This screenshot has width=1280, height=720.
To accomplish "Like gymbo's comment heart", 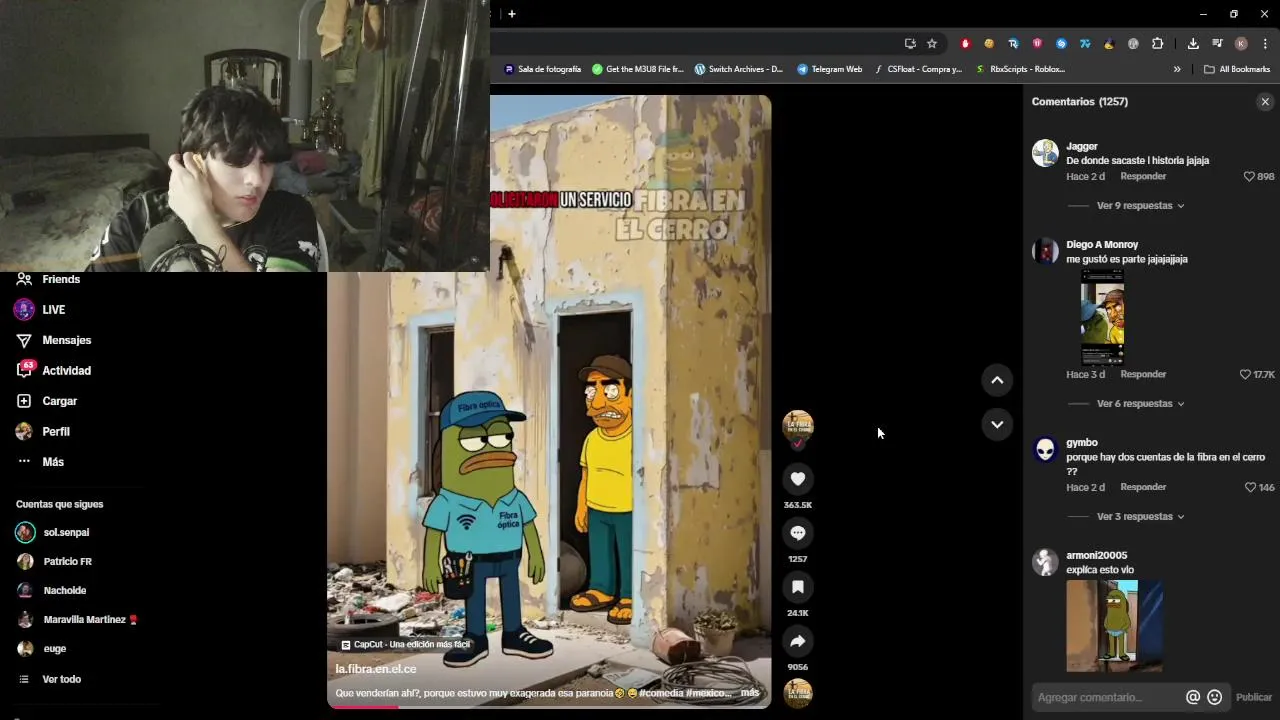I will 1250,487.
